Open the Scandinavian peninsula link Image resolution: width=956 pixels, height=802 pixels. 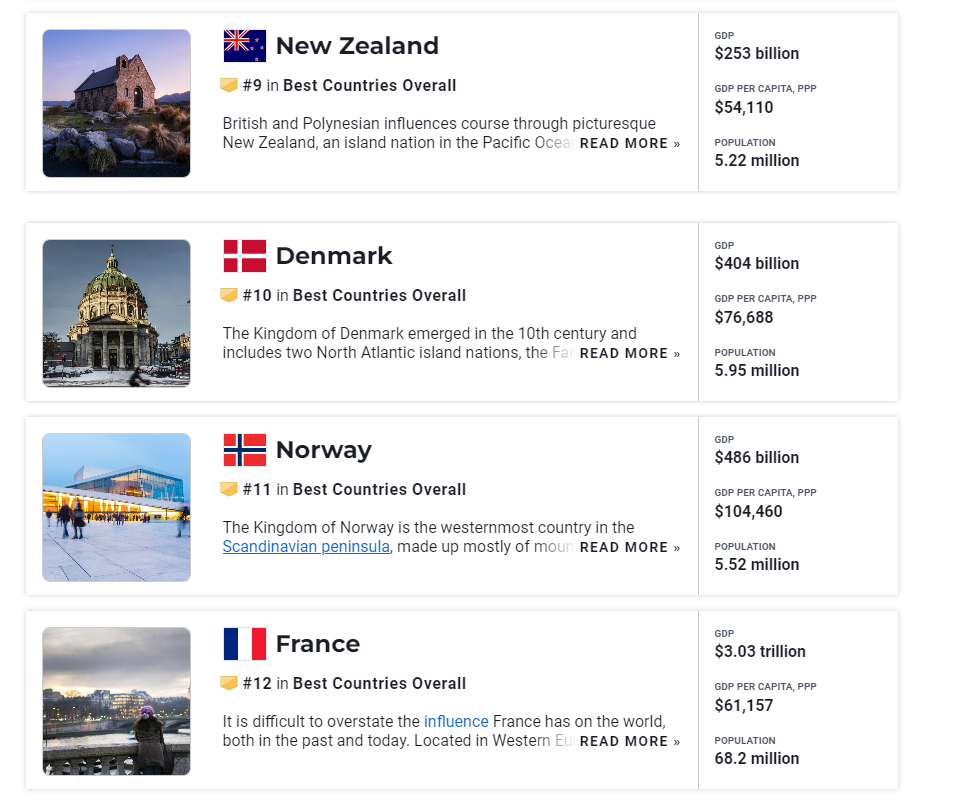click(x=306, y=546)
